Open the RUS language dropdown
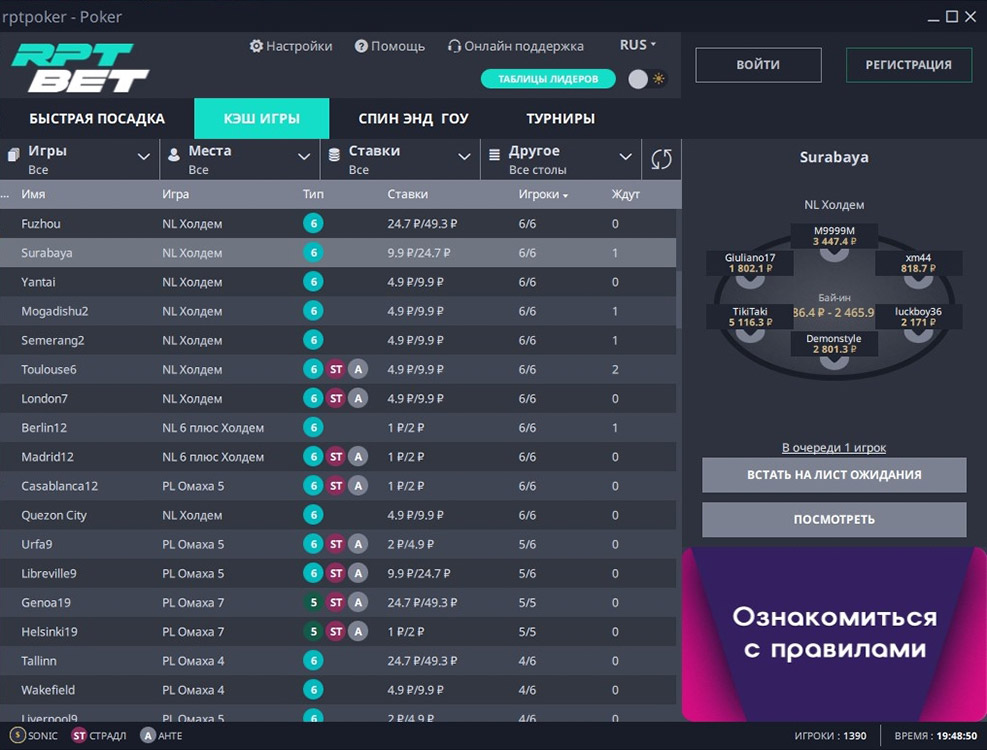The image size is (987, 750). pos(637,45)
